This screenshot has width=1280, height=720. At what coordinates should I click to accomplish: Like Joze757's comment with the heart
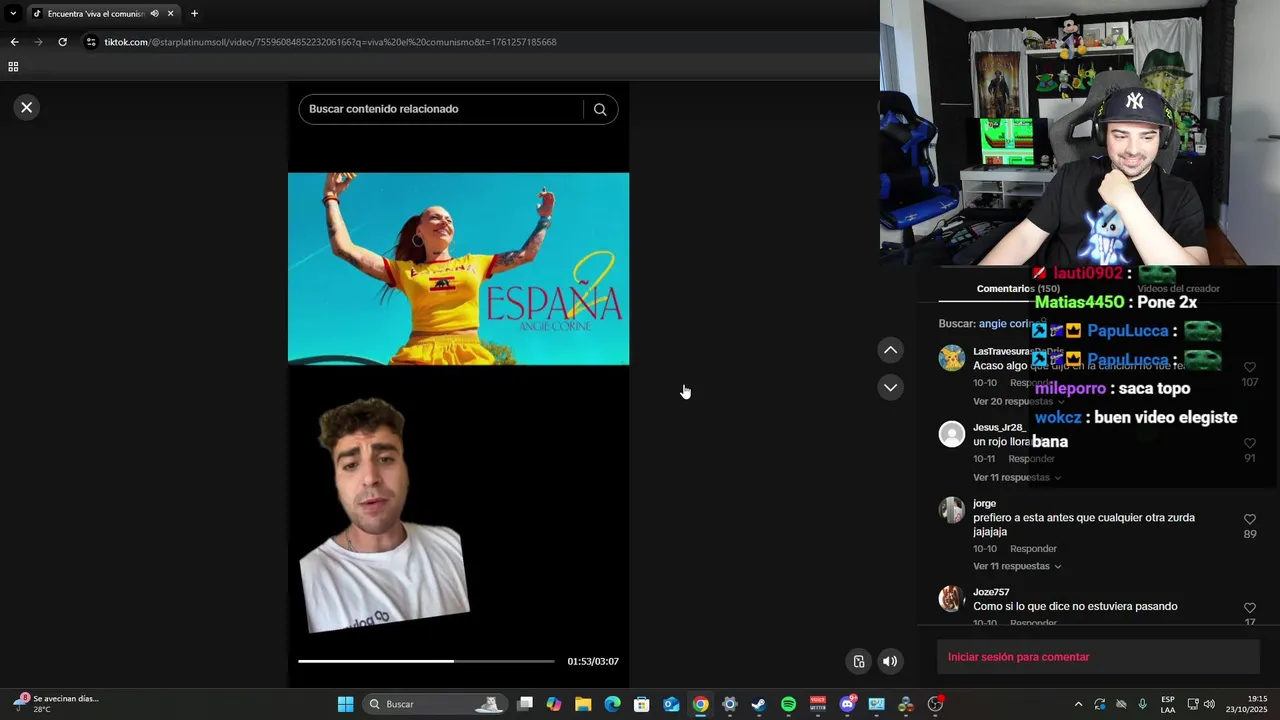1249,608
